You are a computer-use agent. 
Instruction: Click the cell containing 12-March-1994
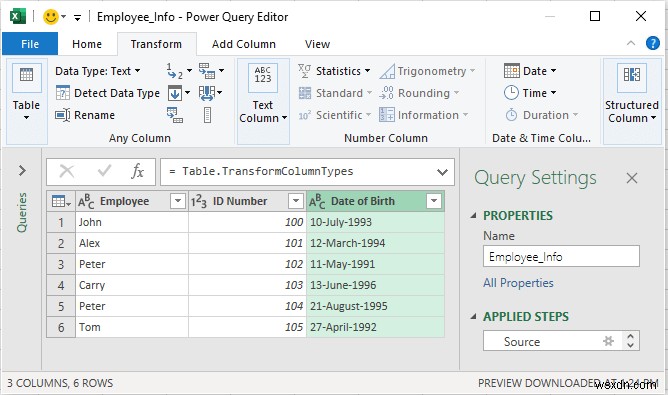coord(375,243)
